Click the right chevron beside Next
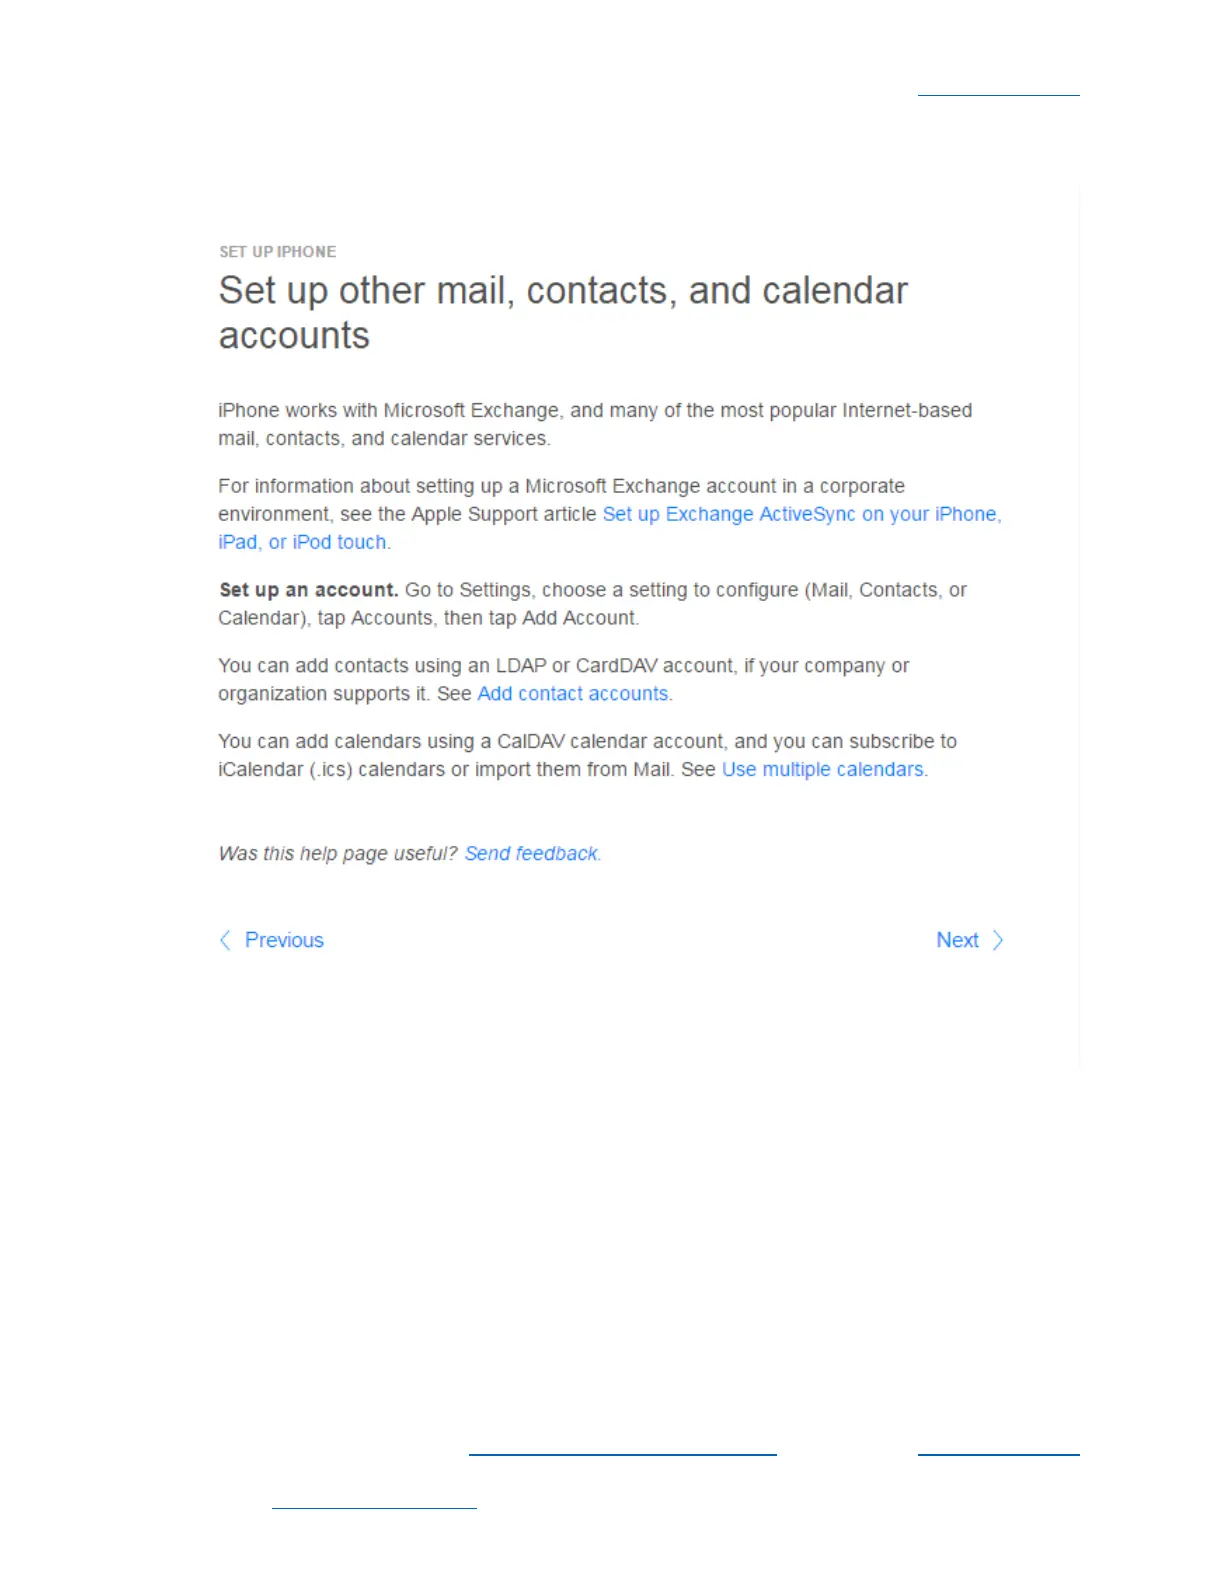1224x1584 pixels. [997, 940]
